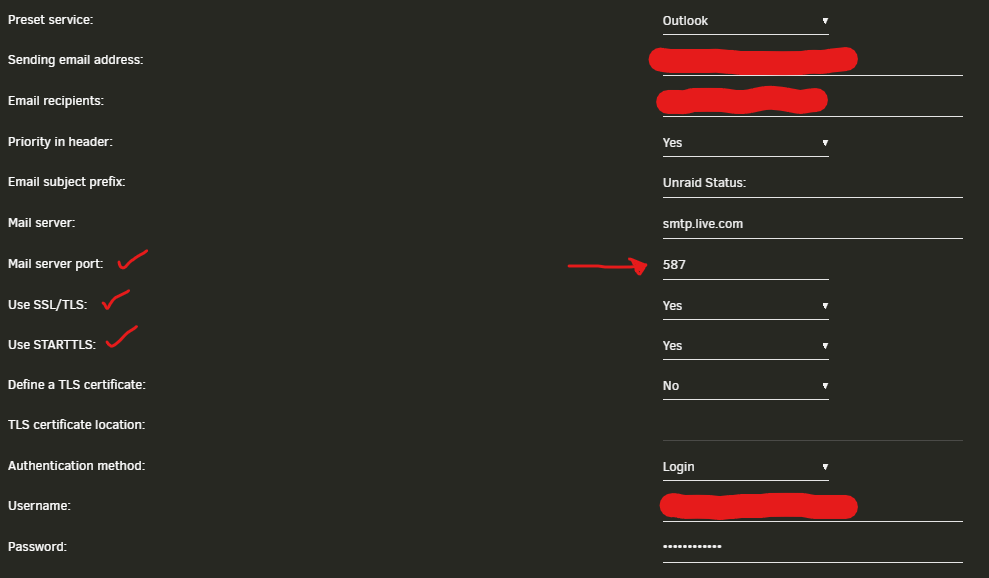Screen dimensions: 989x578
Task: Click the 'Sending email address:' label
Action: [x=76, y=60]
